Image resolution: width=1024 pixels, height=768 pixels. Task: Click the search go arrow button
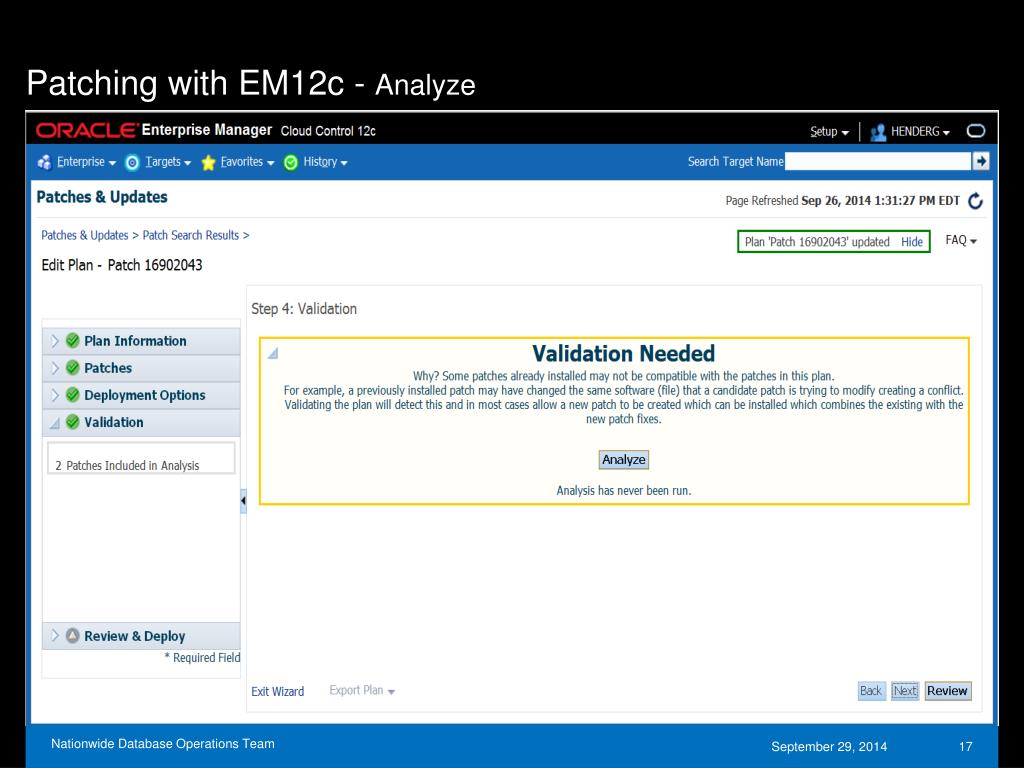(980, 161)
